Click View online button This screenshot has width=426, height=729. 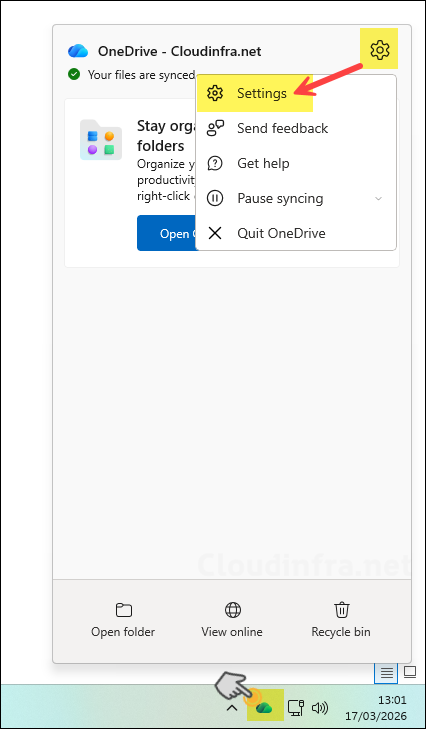pos(232,620)
